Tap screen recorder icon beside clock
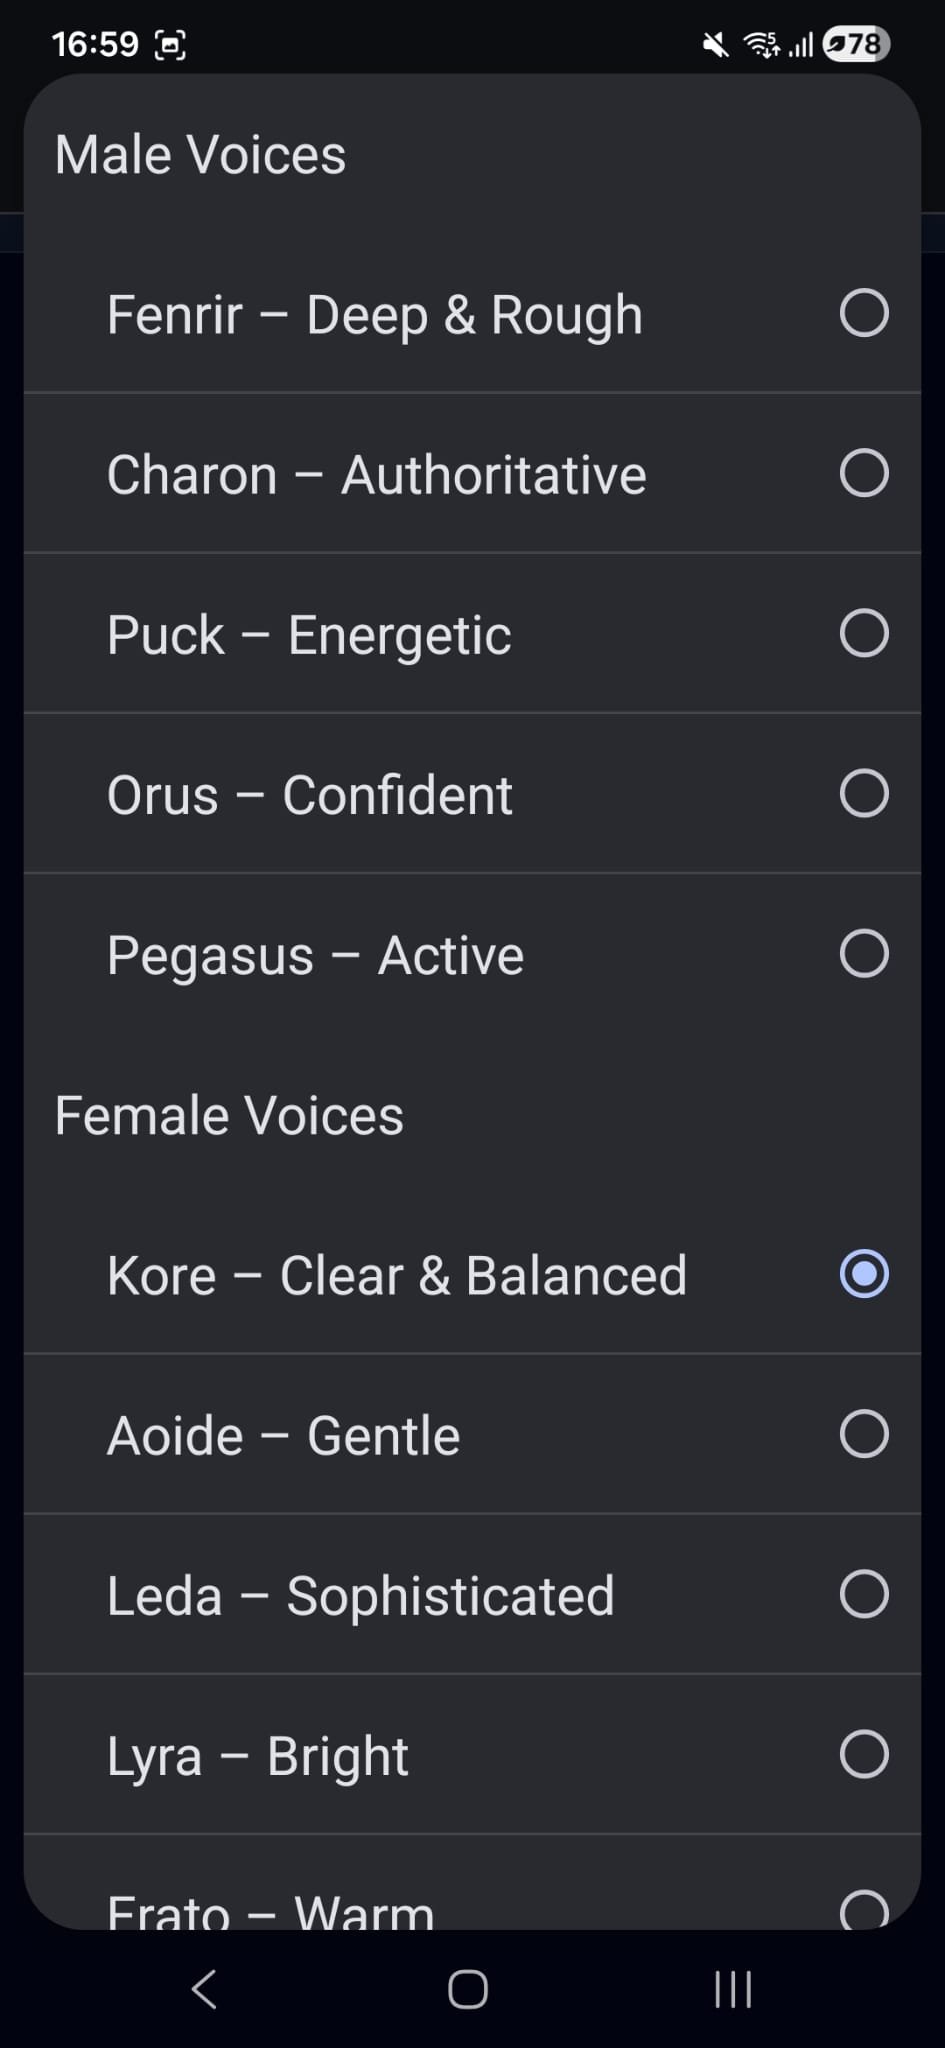Viewport: 945px width, 2048px height. (x=170, y=45)
